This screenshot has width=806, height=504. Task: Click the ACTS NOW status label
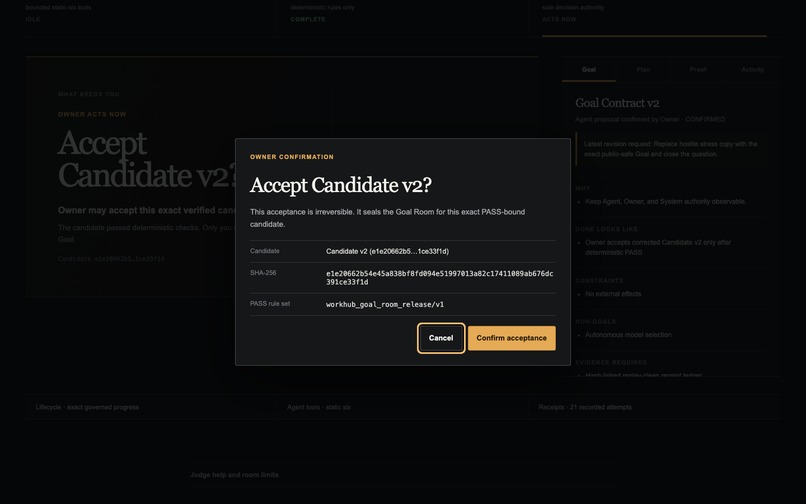pos(559,19)
